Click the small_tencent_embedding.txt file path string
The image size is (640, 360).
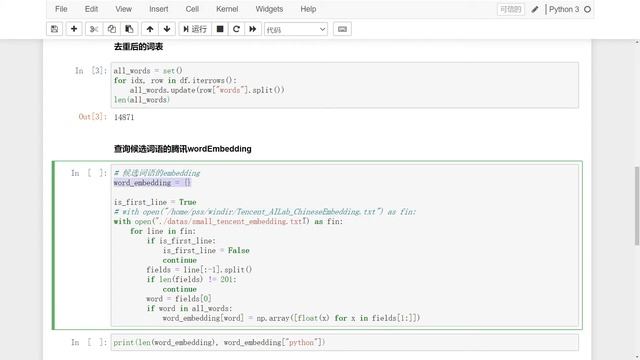[231, 221]
